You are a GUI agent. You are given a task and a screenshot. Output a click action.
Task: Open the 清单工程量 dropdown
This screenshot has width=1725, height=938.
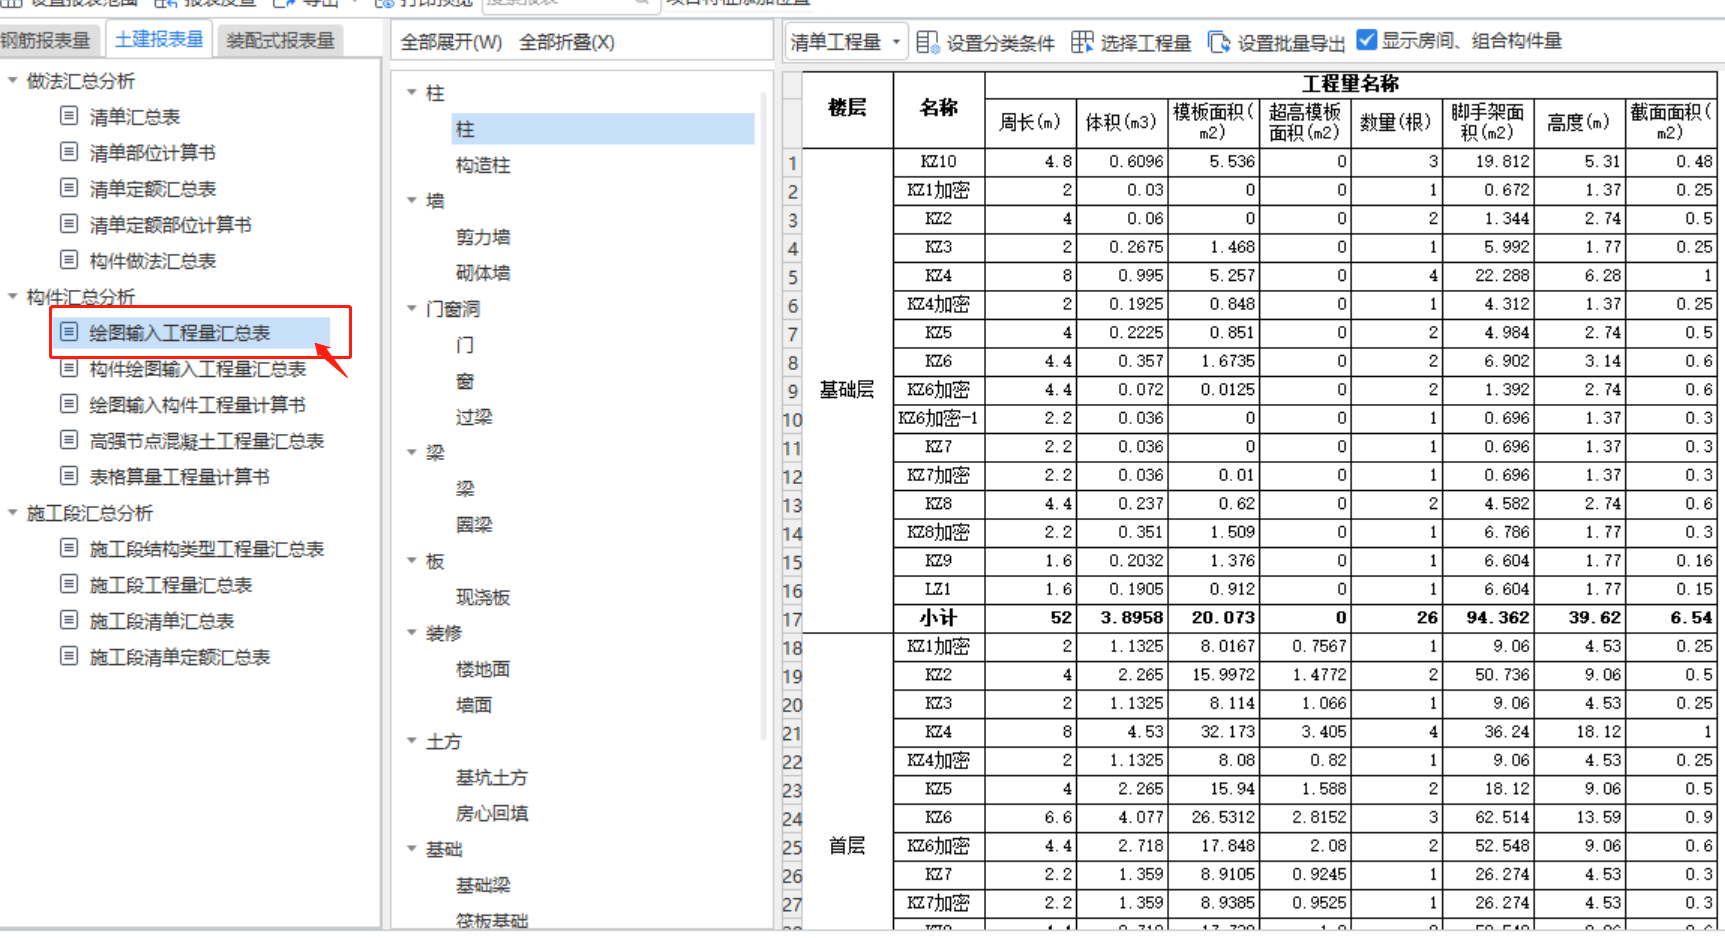[846, 42]
